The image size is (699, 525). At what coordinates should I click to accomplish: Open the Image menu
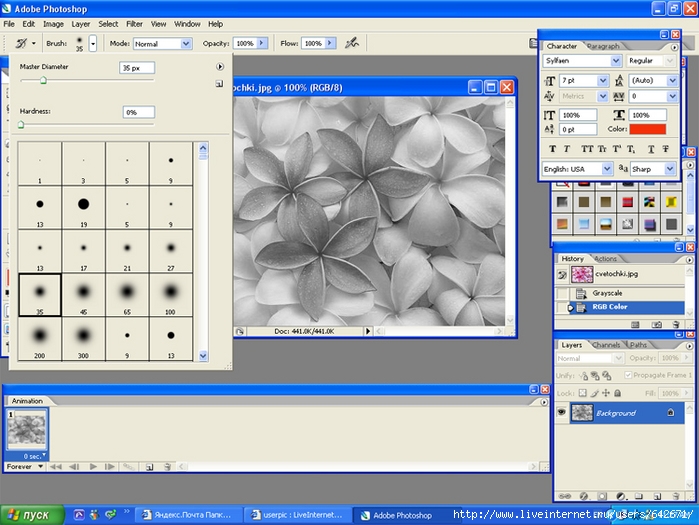point(53,24)
